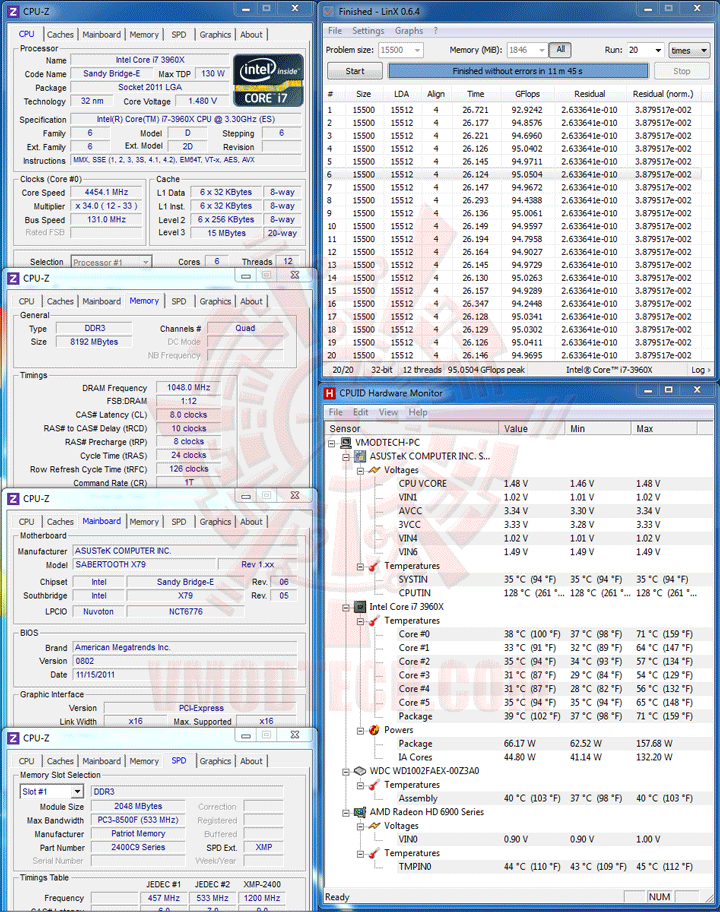This screenshot has height=912, width=720.
Task: Open the Hardware Monitor Help menu
Action: (x=418, y=412)
